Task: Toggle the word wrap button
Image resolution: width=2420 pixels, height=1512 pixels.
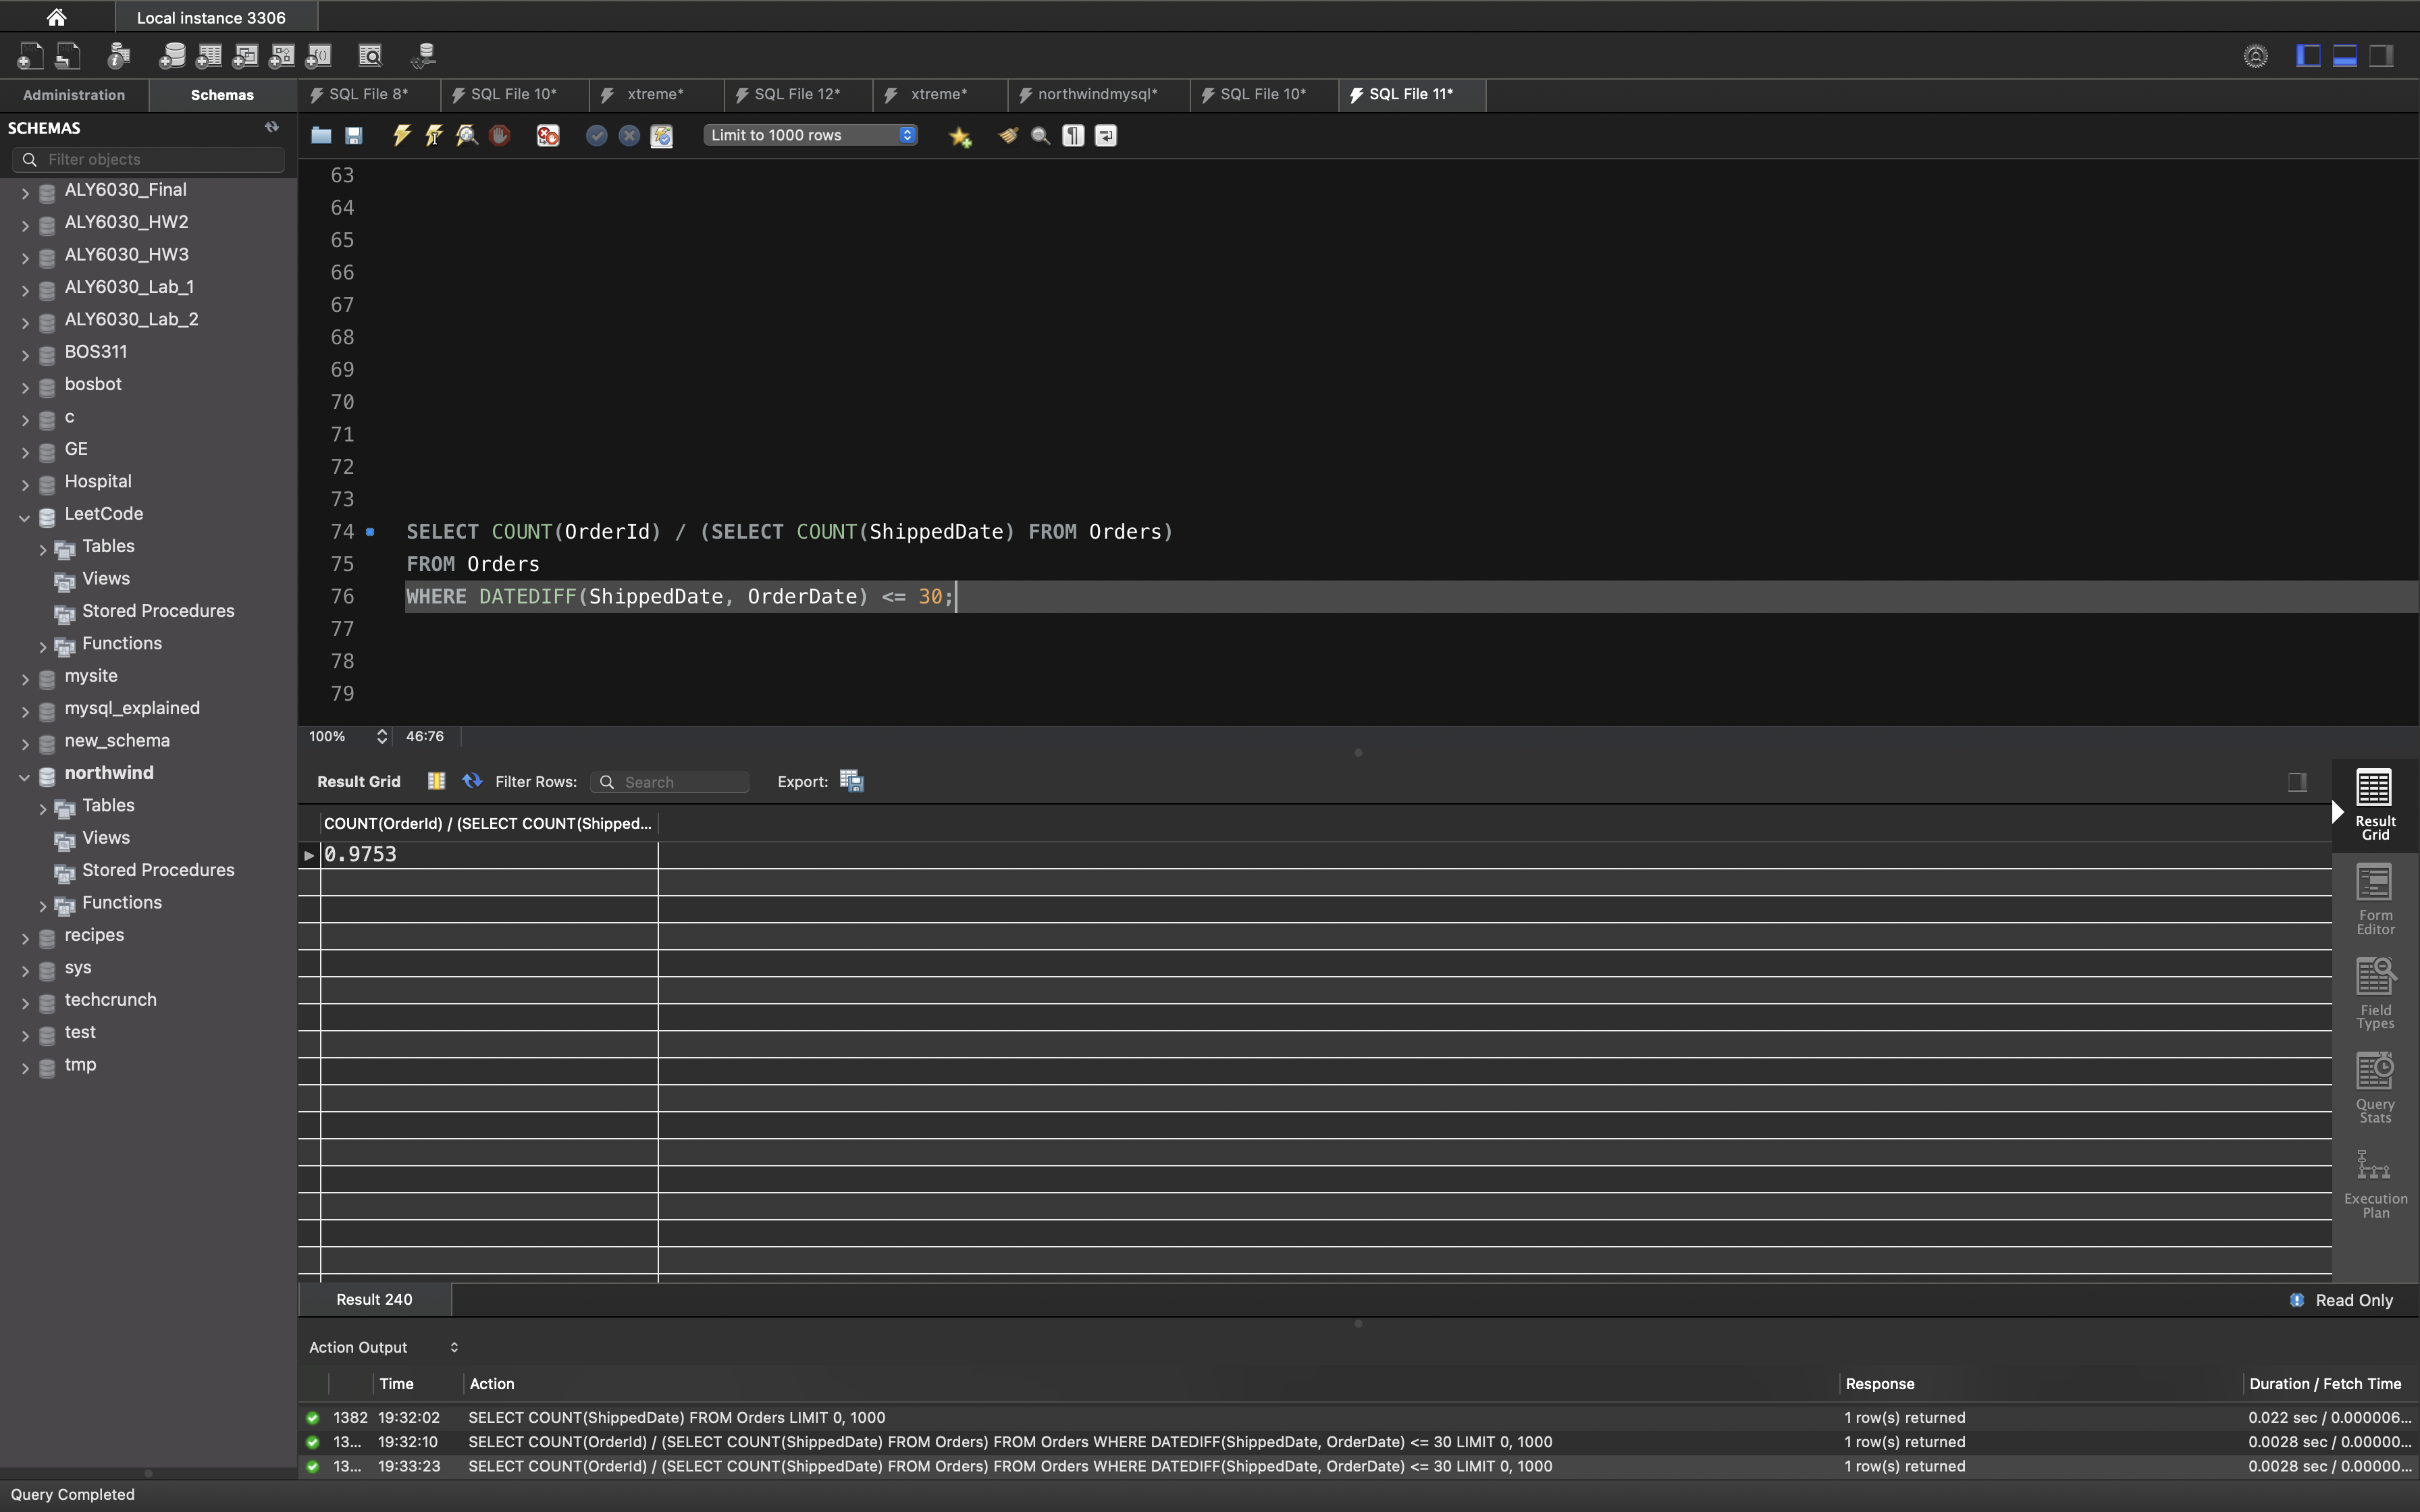Action: [1106, 135]
